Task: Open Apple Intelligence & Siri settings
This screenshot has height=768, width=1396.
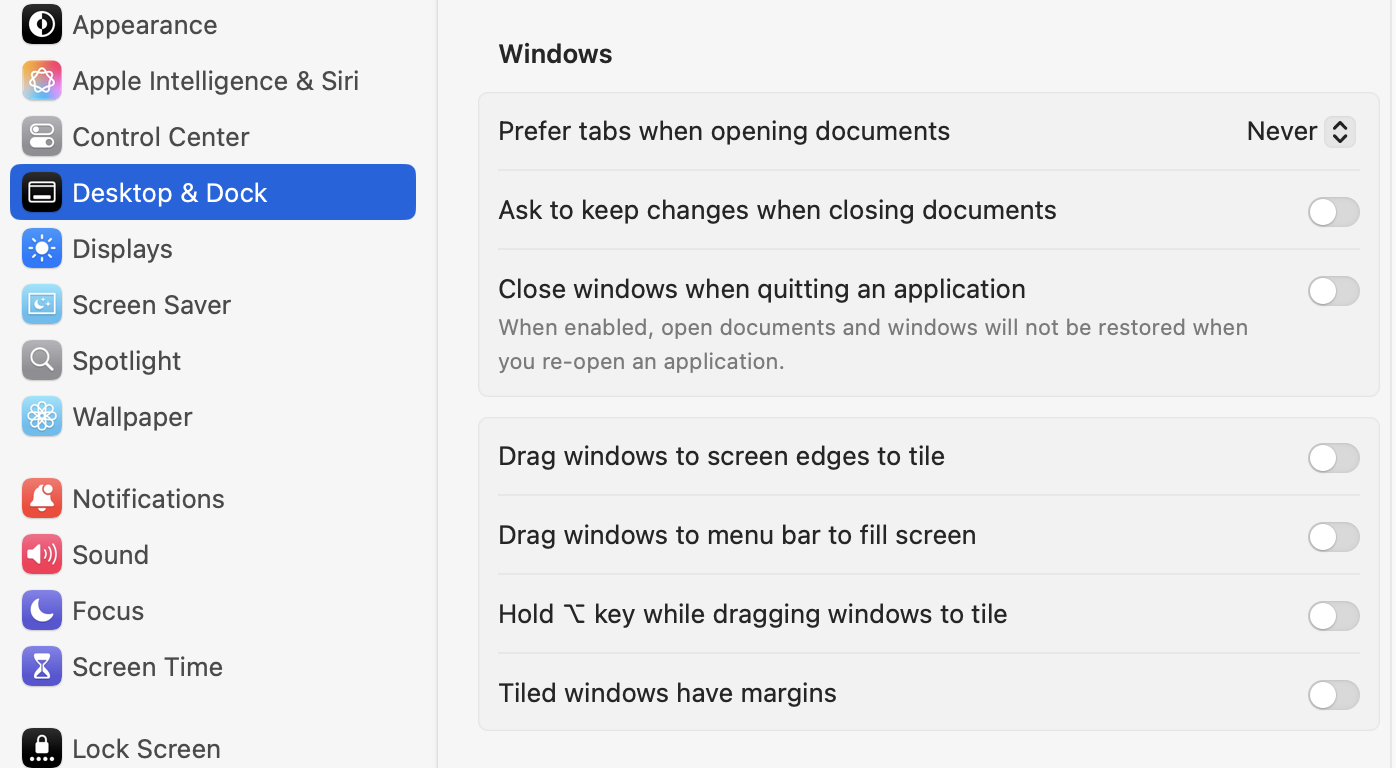Action: tap(41, 80)
